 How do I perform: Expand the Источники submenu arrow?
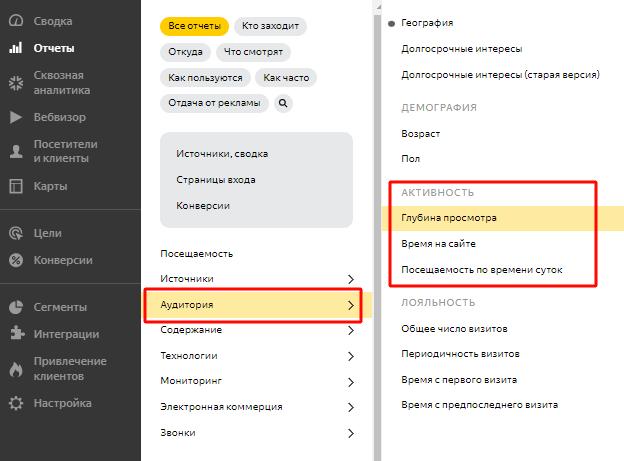[351, 279]
